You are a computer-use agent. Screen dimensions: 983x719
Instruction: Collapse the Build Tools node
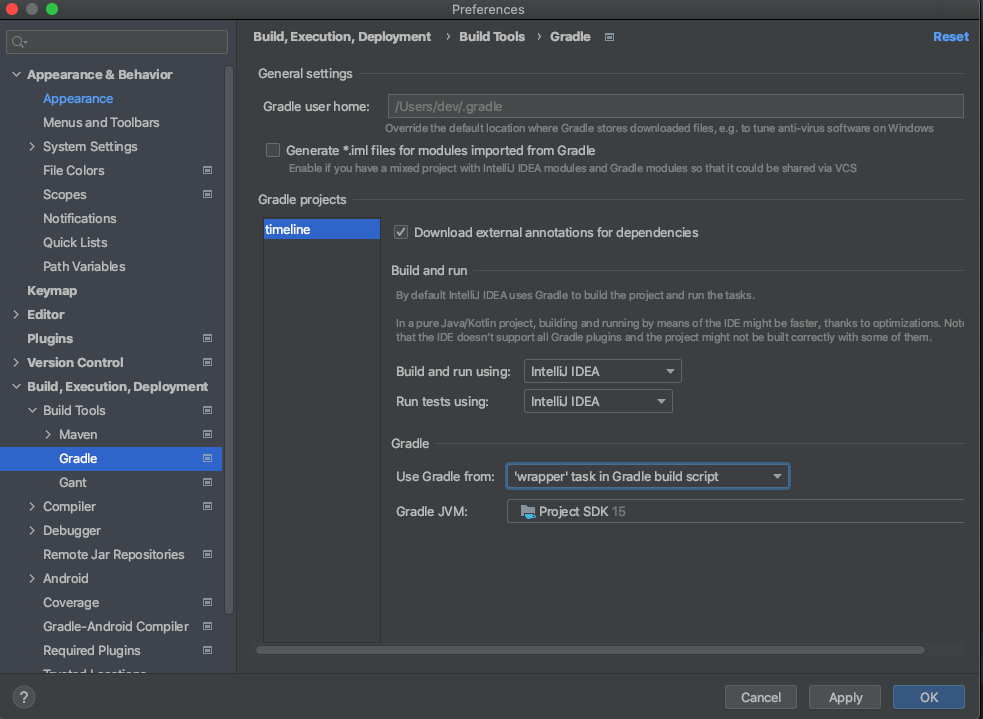pyautogui.click(x=32, y=411)
